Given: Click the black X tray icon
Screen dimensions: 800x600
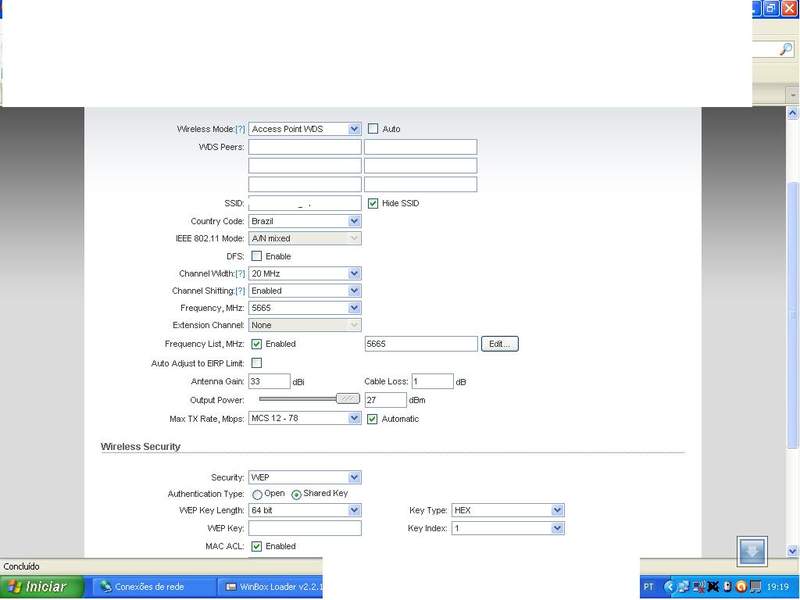Looking at the screenshot, I should (713, 587).
